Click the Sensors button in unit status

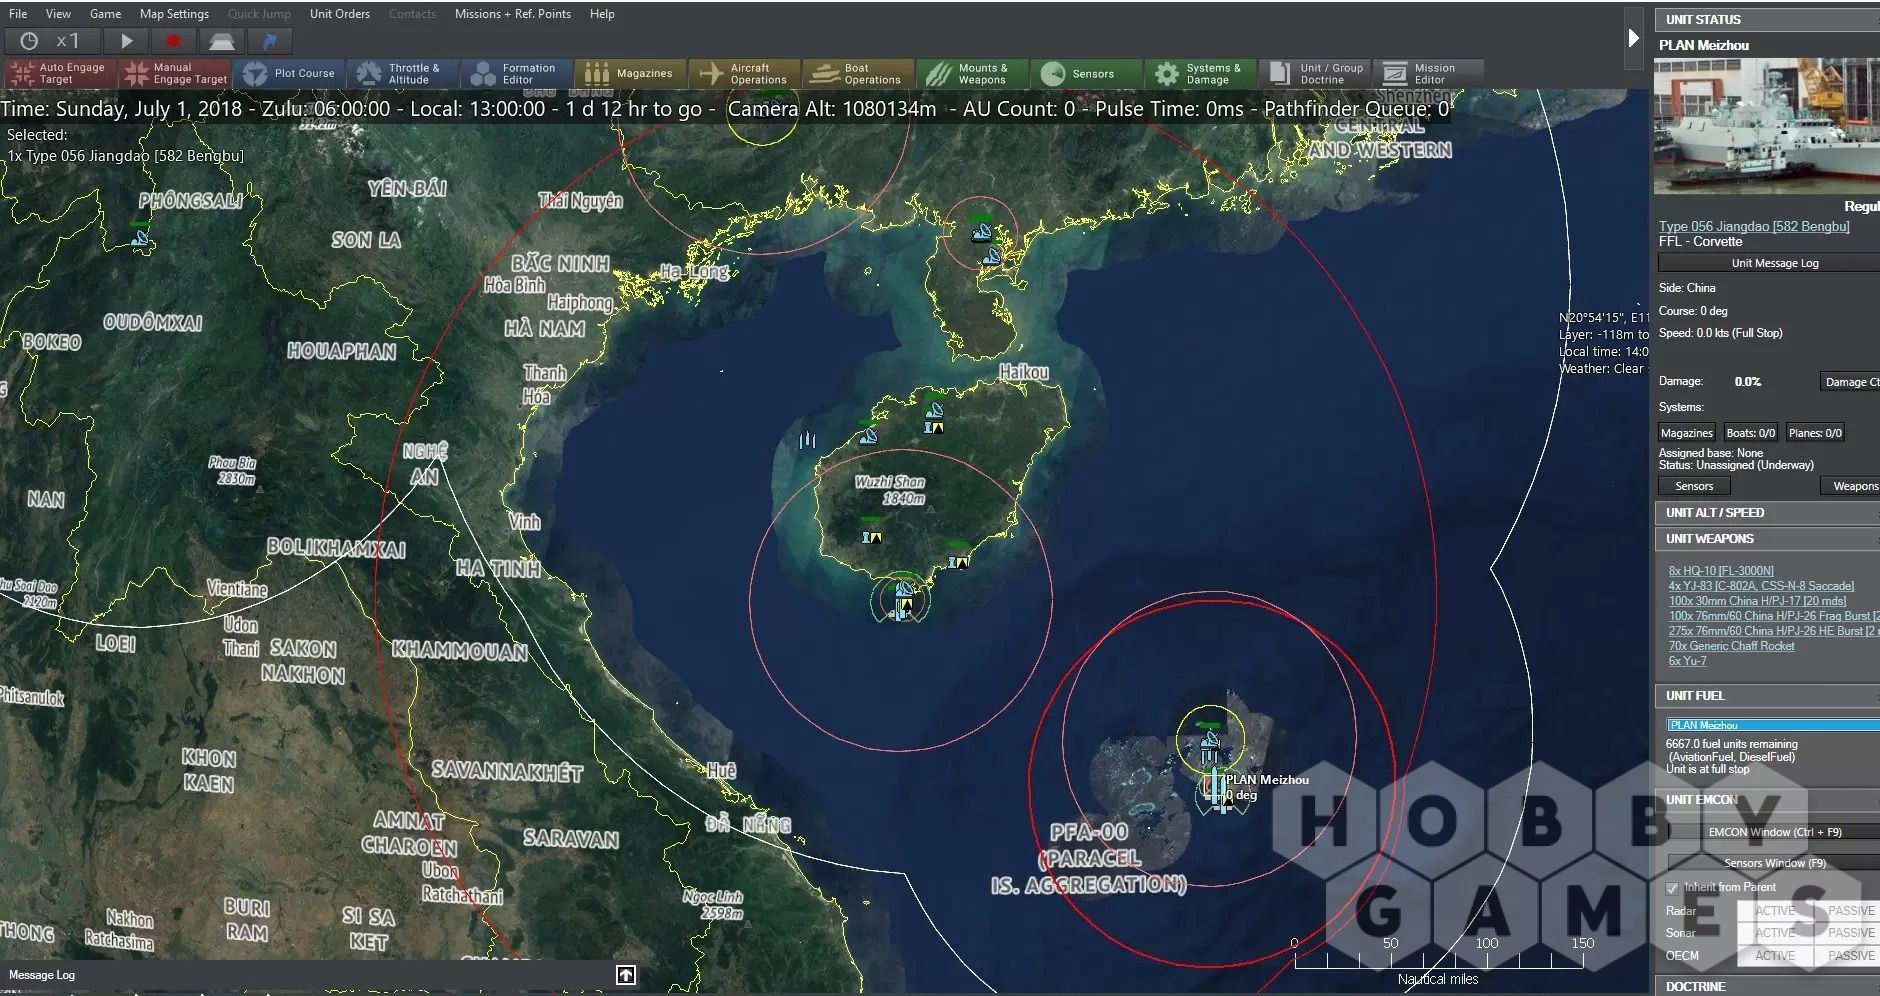click(x=1694, y=486)
